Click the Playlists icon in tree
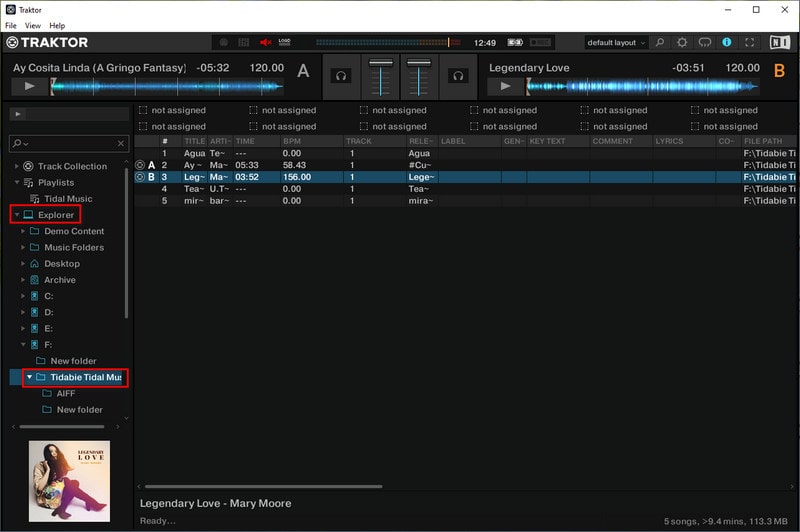Viewport: 800px width, 532px height. [x=29, y=183]
